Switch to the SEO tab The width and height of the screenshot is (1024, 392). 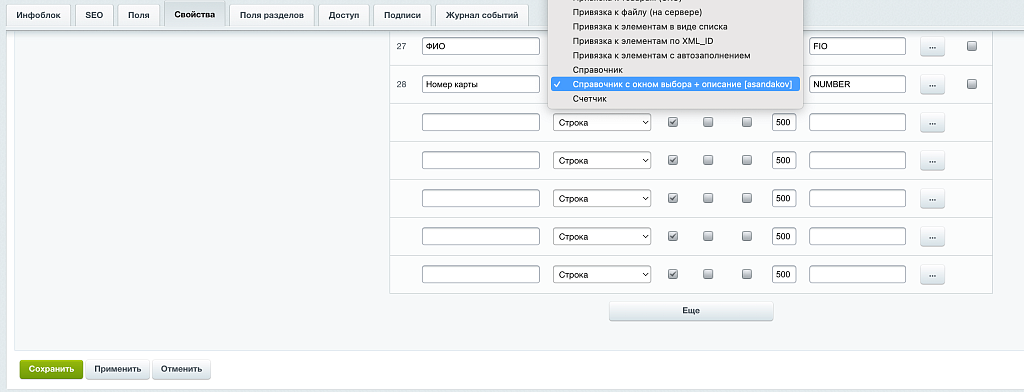(94, 15)
